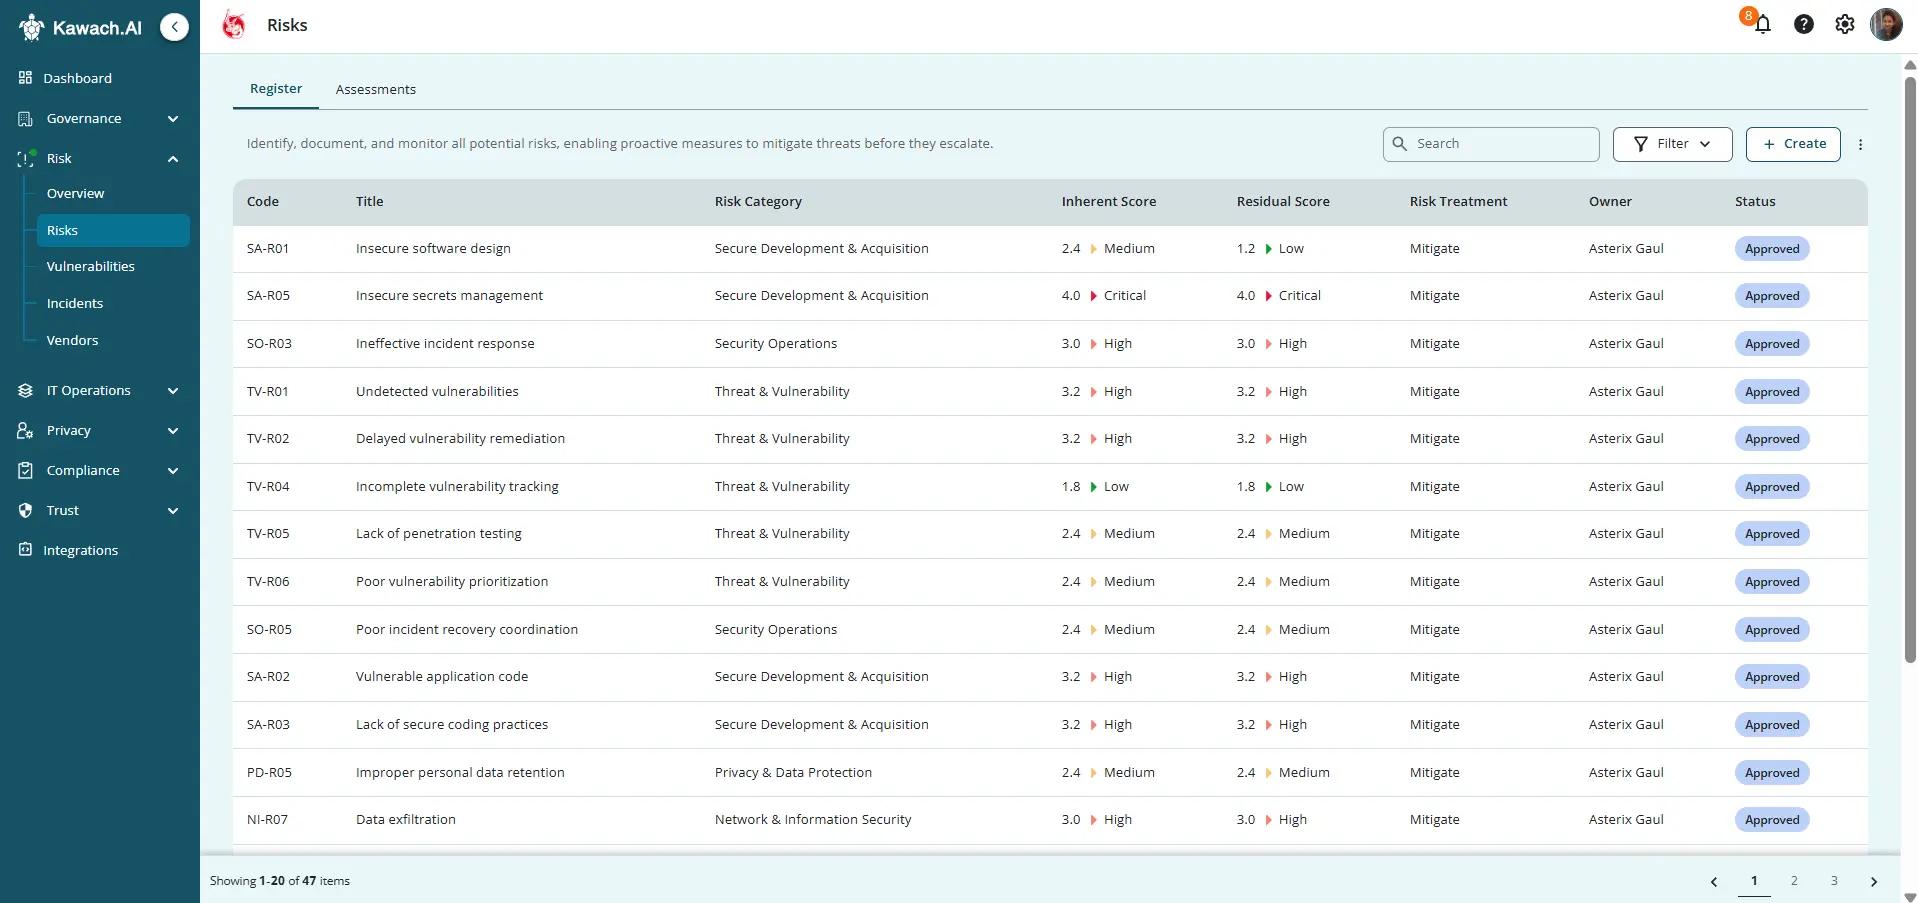Collapse the sidebar with the arrow button

pos(174,27)
